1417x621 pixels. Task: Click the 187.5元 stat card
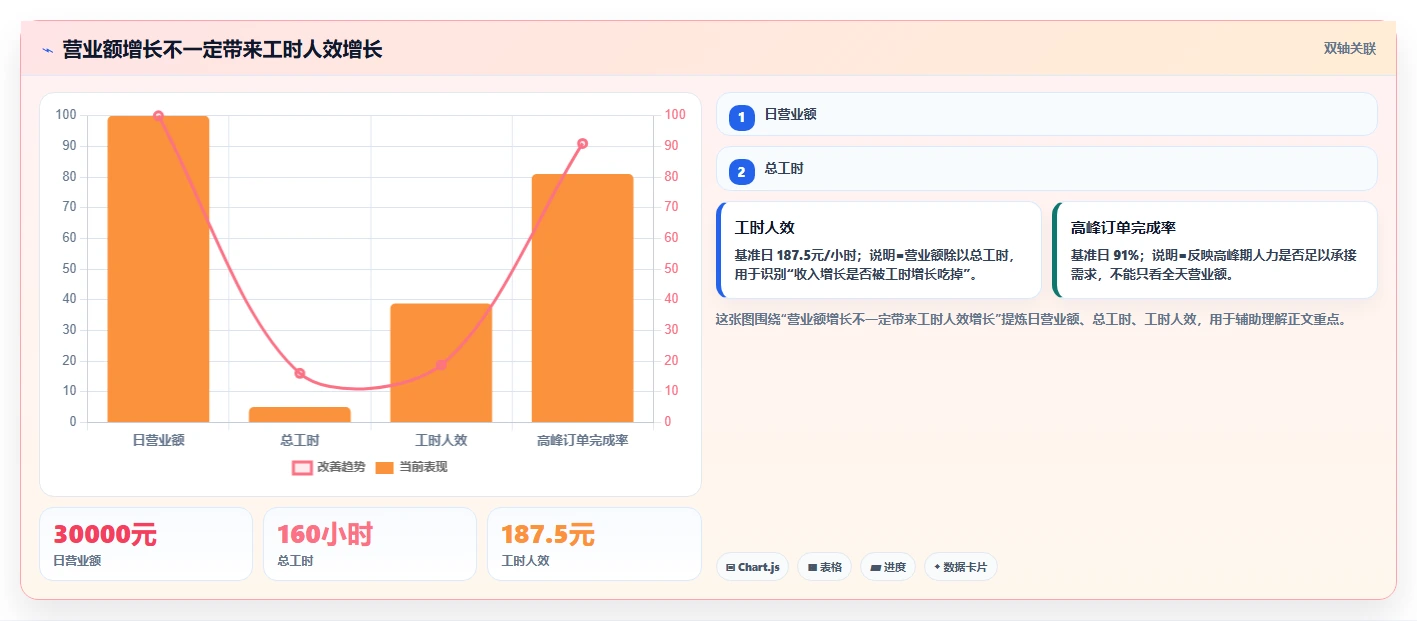594,544
